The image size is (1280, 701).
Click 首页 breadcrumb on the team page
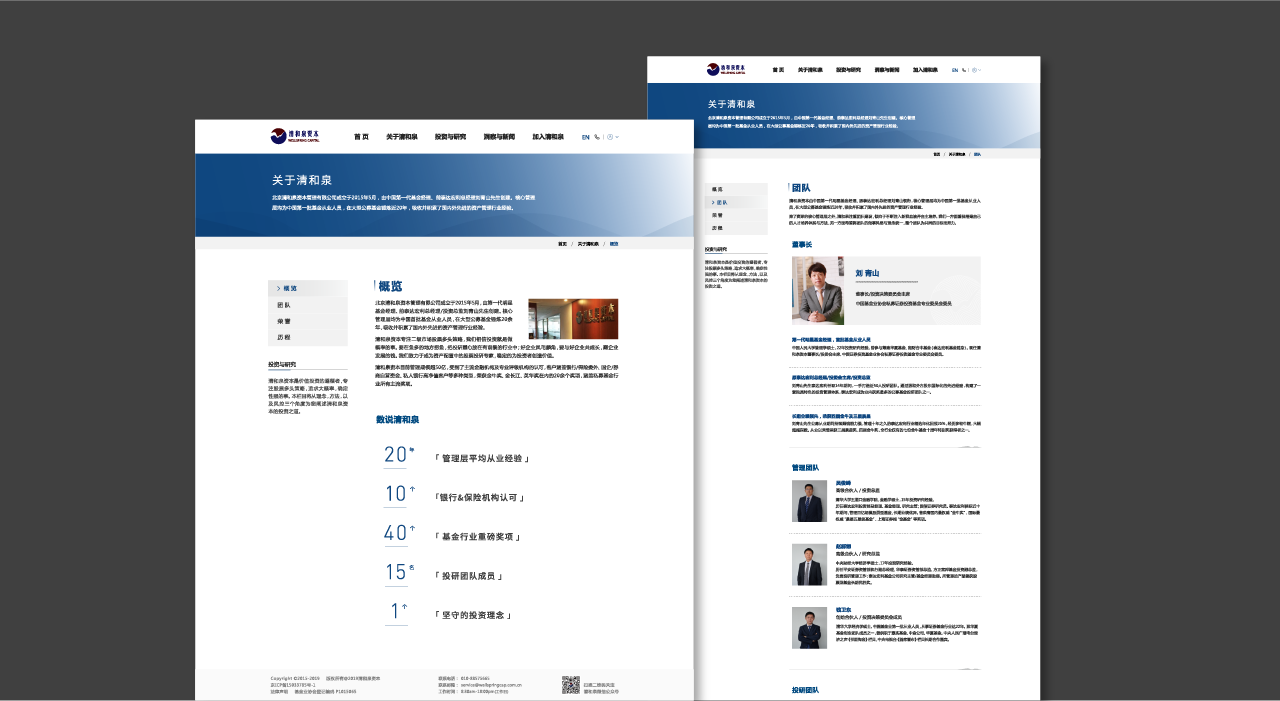(x=937, y=154)
